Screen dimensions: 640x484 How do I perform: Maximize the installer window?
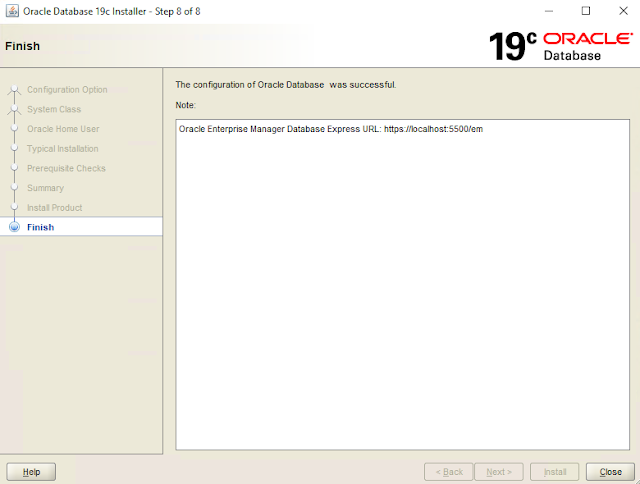[586, 11]
